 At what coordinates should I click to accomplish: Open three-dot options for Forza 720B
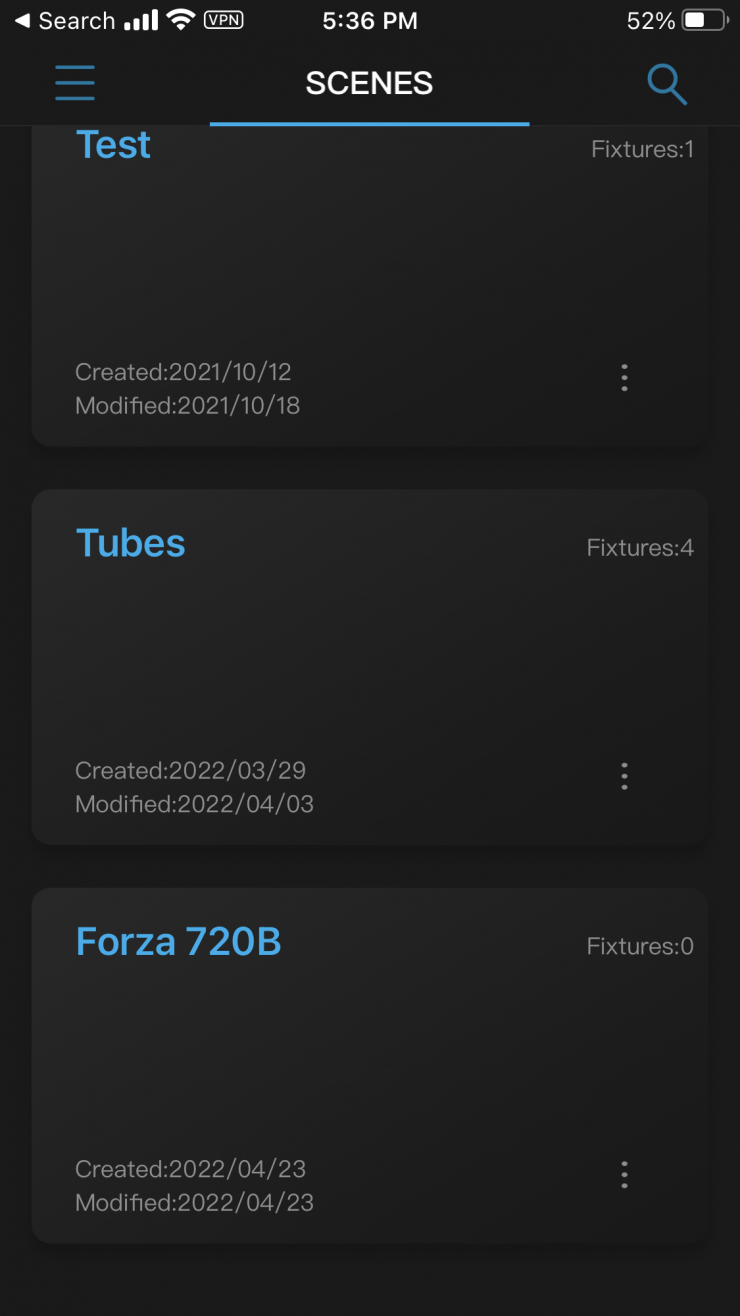624,1174
